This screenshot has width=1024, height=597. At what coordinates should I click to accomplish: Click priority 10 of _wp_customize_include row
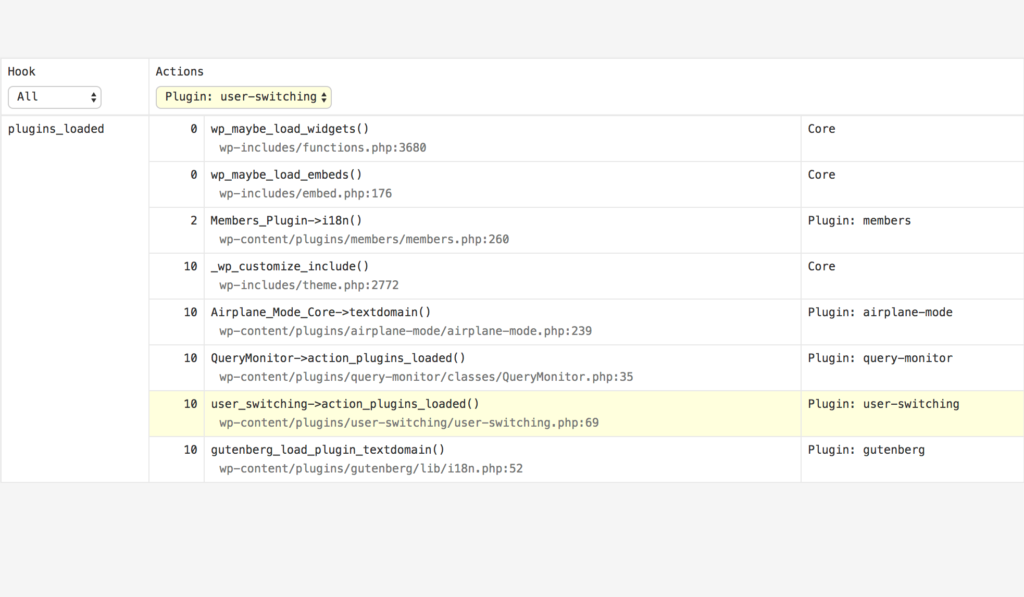tap(190, 266)
